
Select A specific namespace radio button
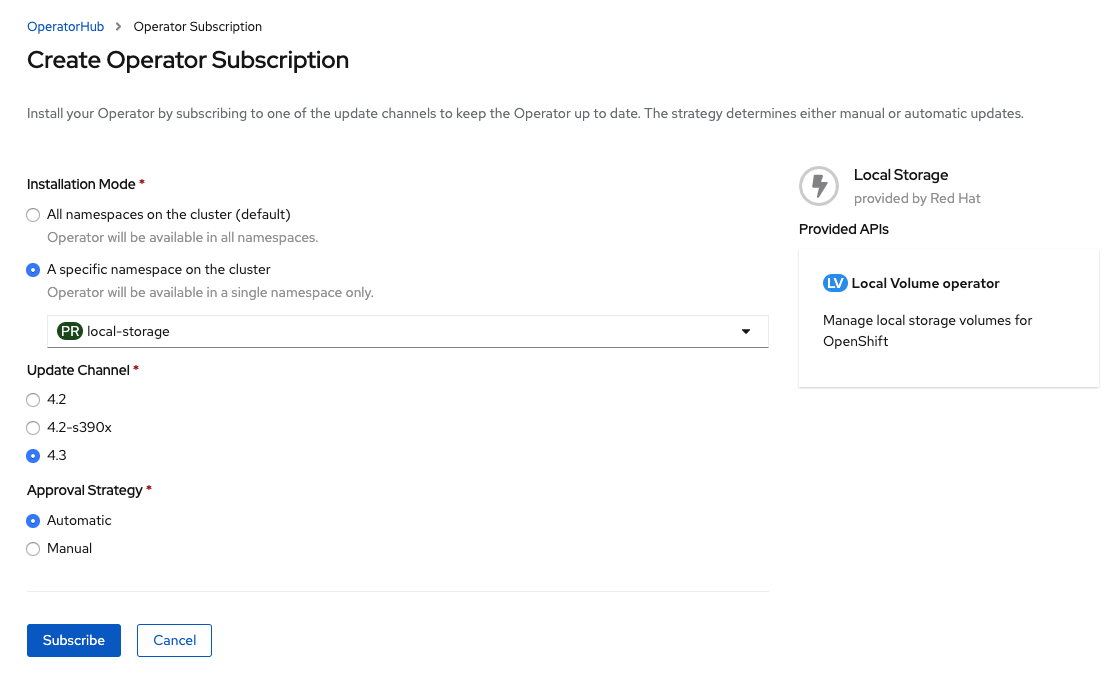(x=34, y=270)
